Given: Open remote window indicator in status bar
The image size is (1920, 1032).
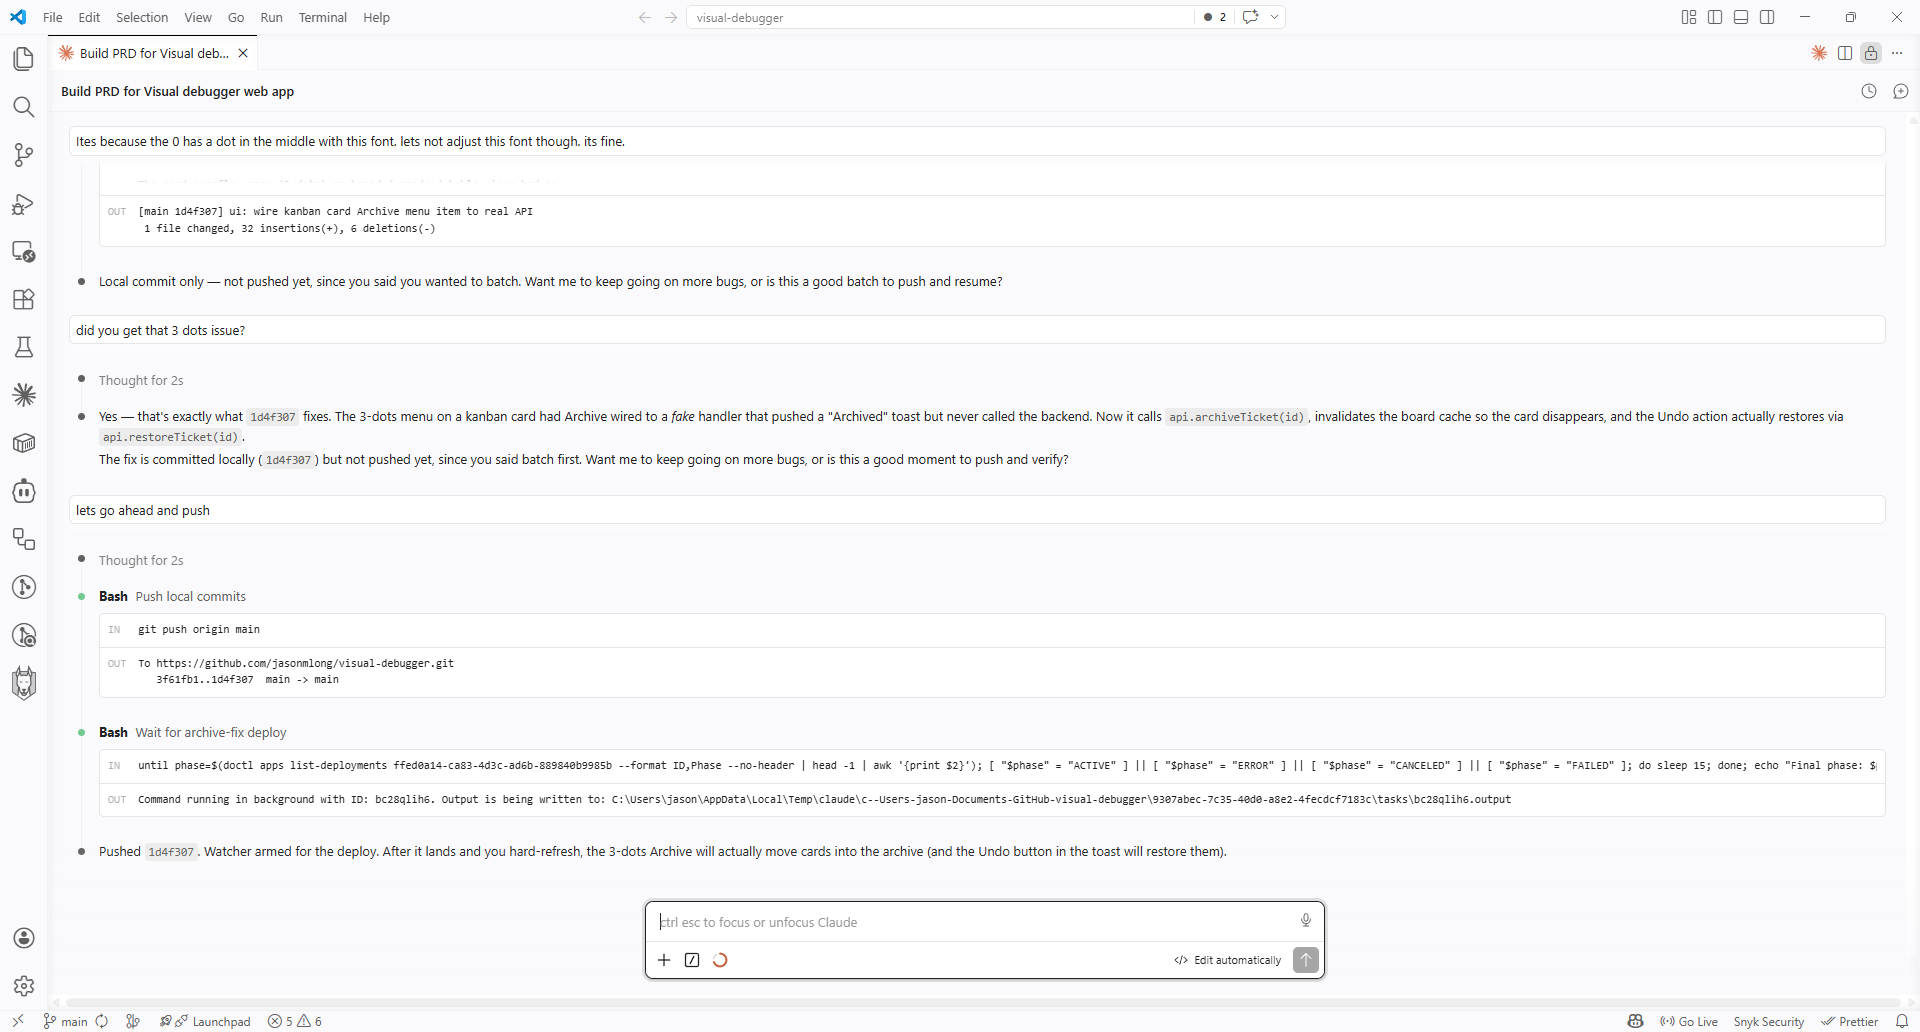Looking at the screenshot, I should tap(18, 1021).
